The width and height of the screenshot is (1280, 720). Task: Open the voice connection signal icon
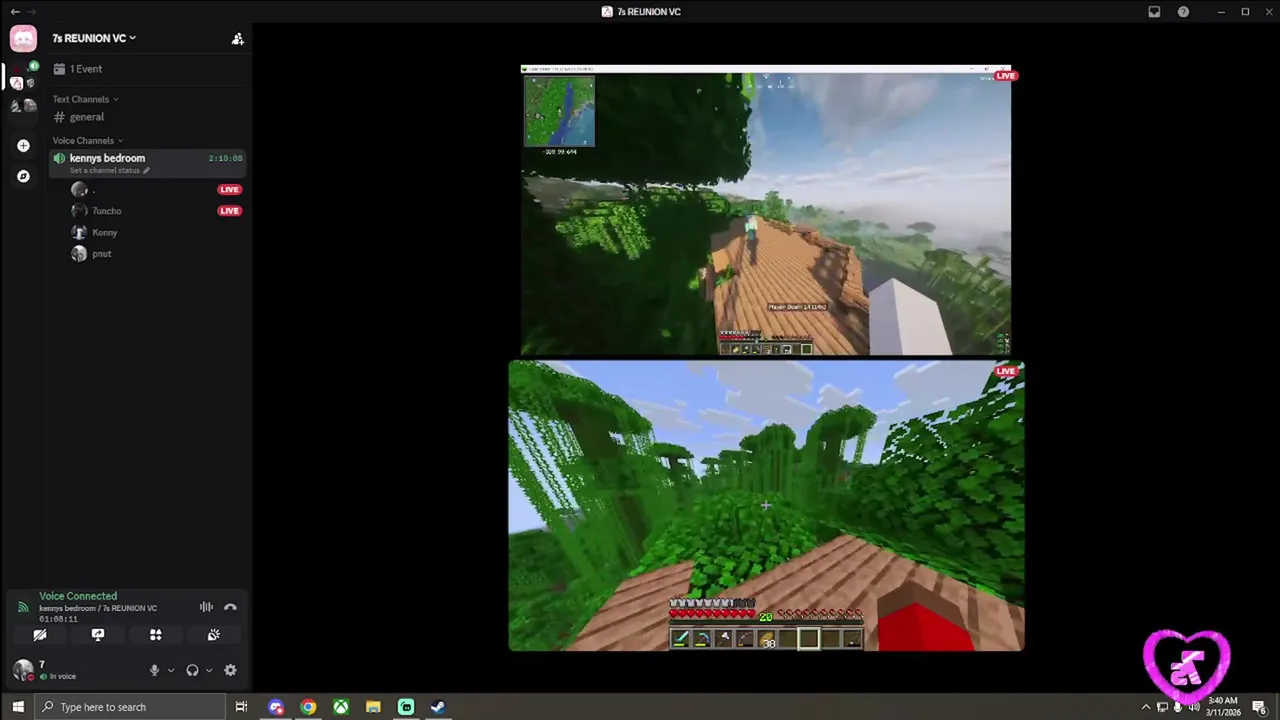coord(23,607)
